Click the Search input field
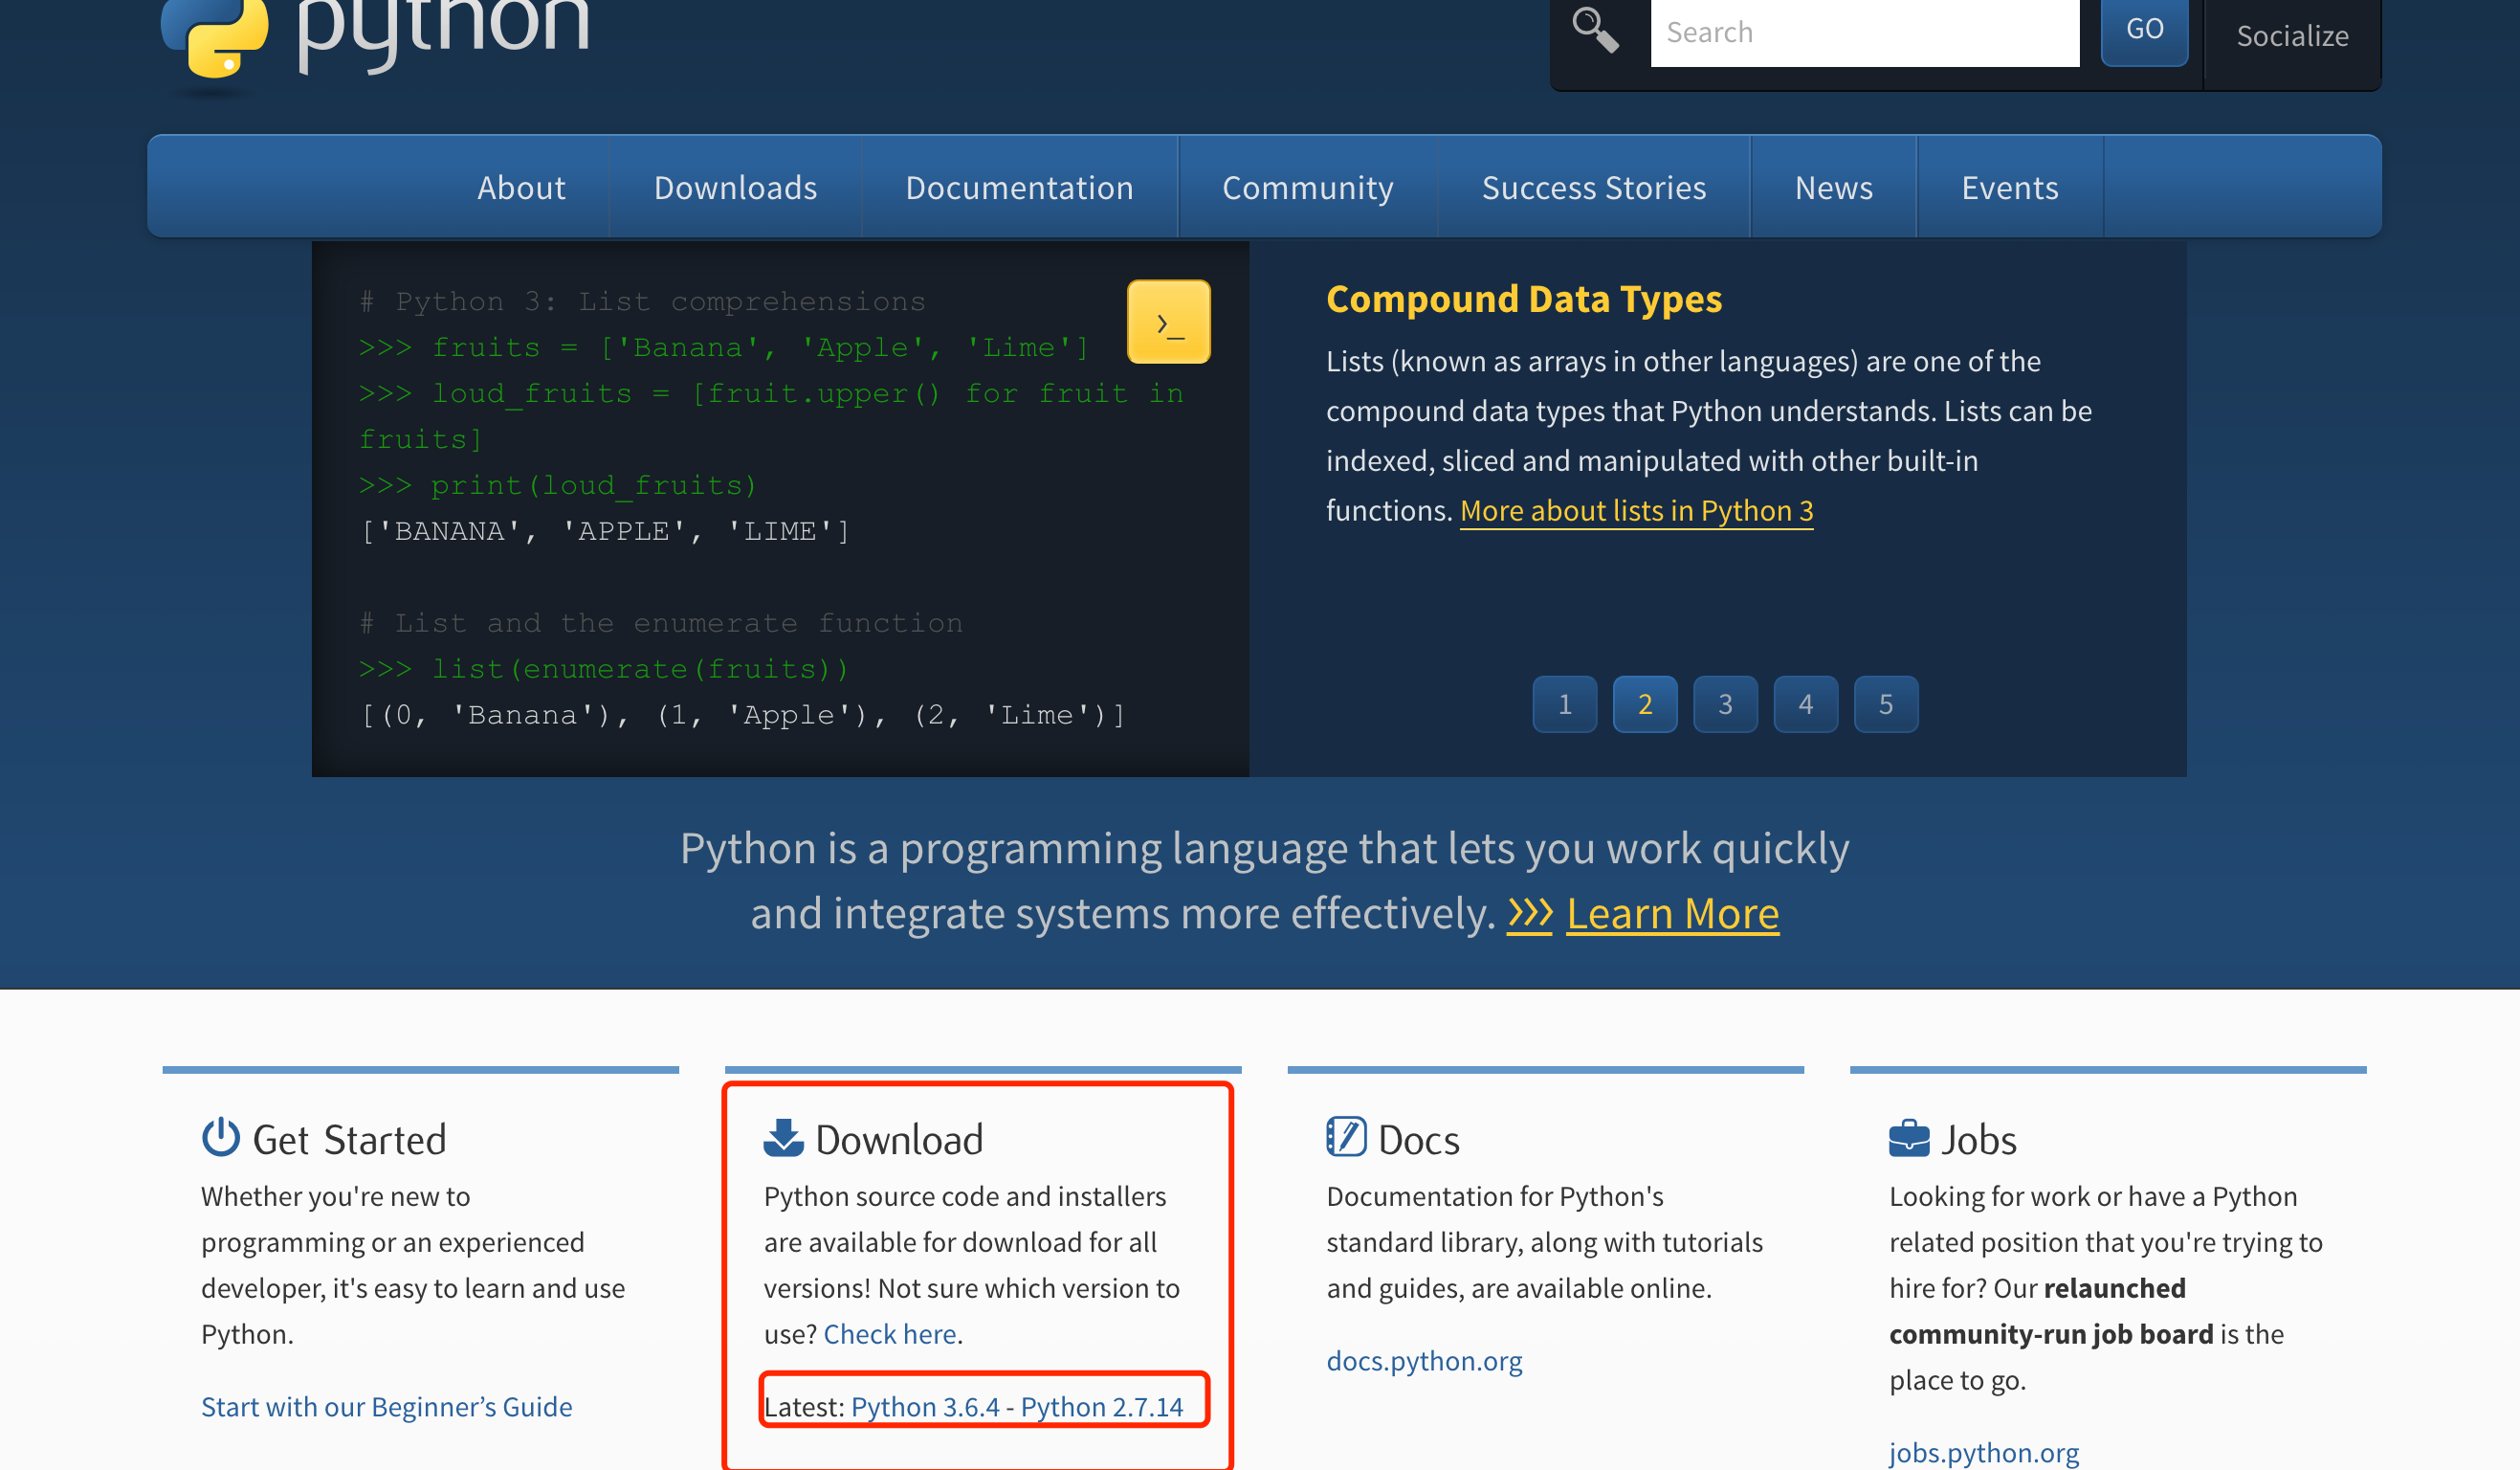The height and width of the screenshot is (1470, 2520). pyautogui.click(x=1864, y=32)
